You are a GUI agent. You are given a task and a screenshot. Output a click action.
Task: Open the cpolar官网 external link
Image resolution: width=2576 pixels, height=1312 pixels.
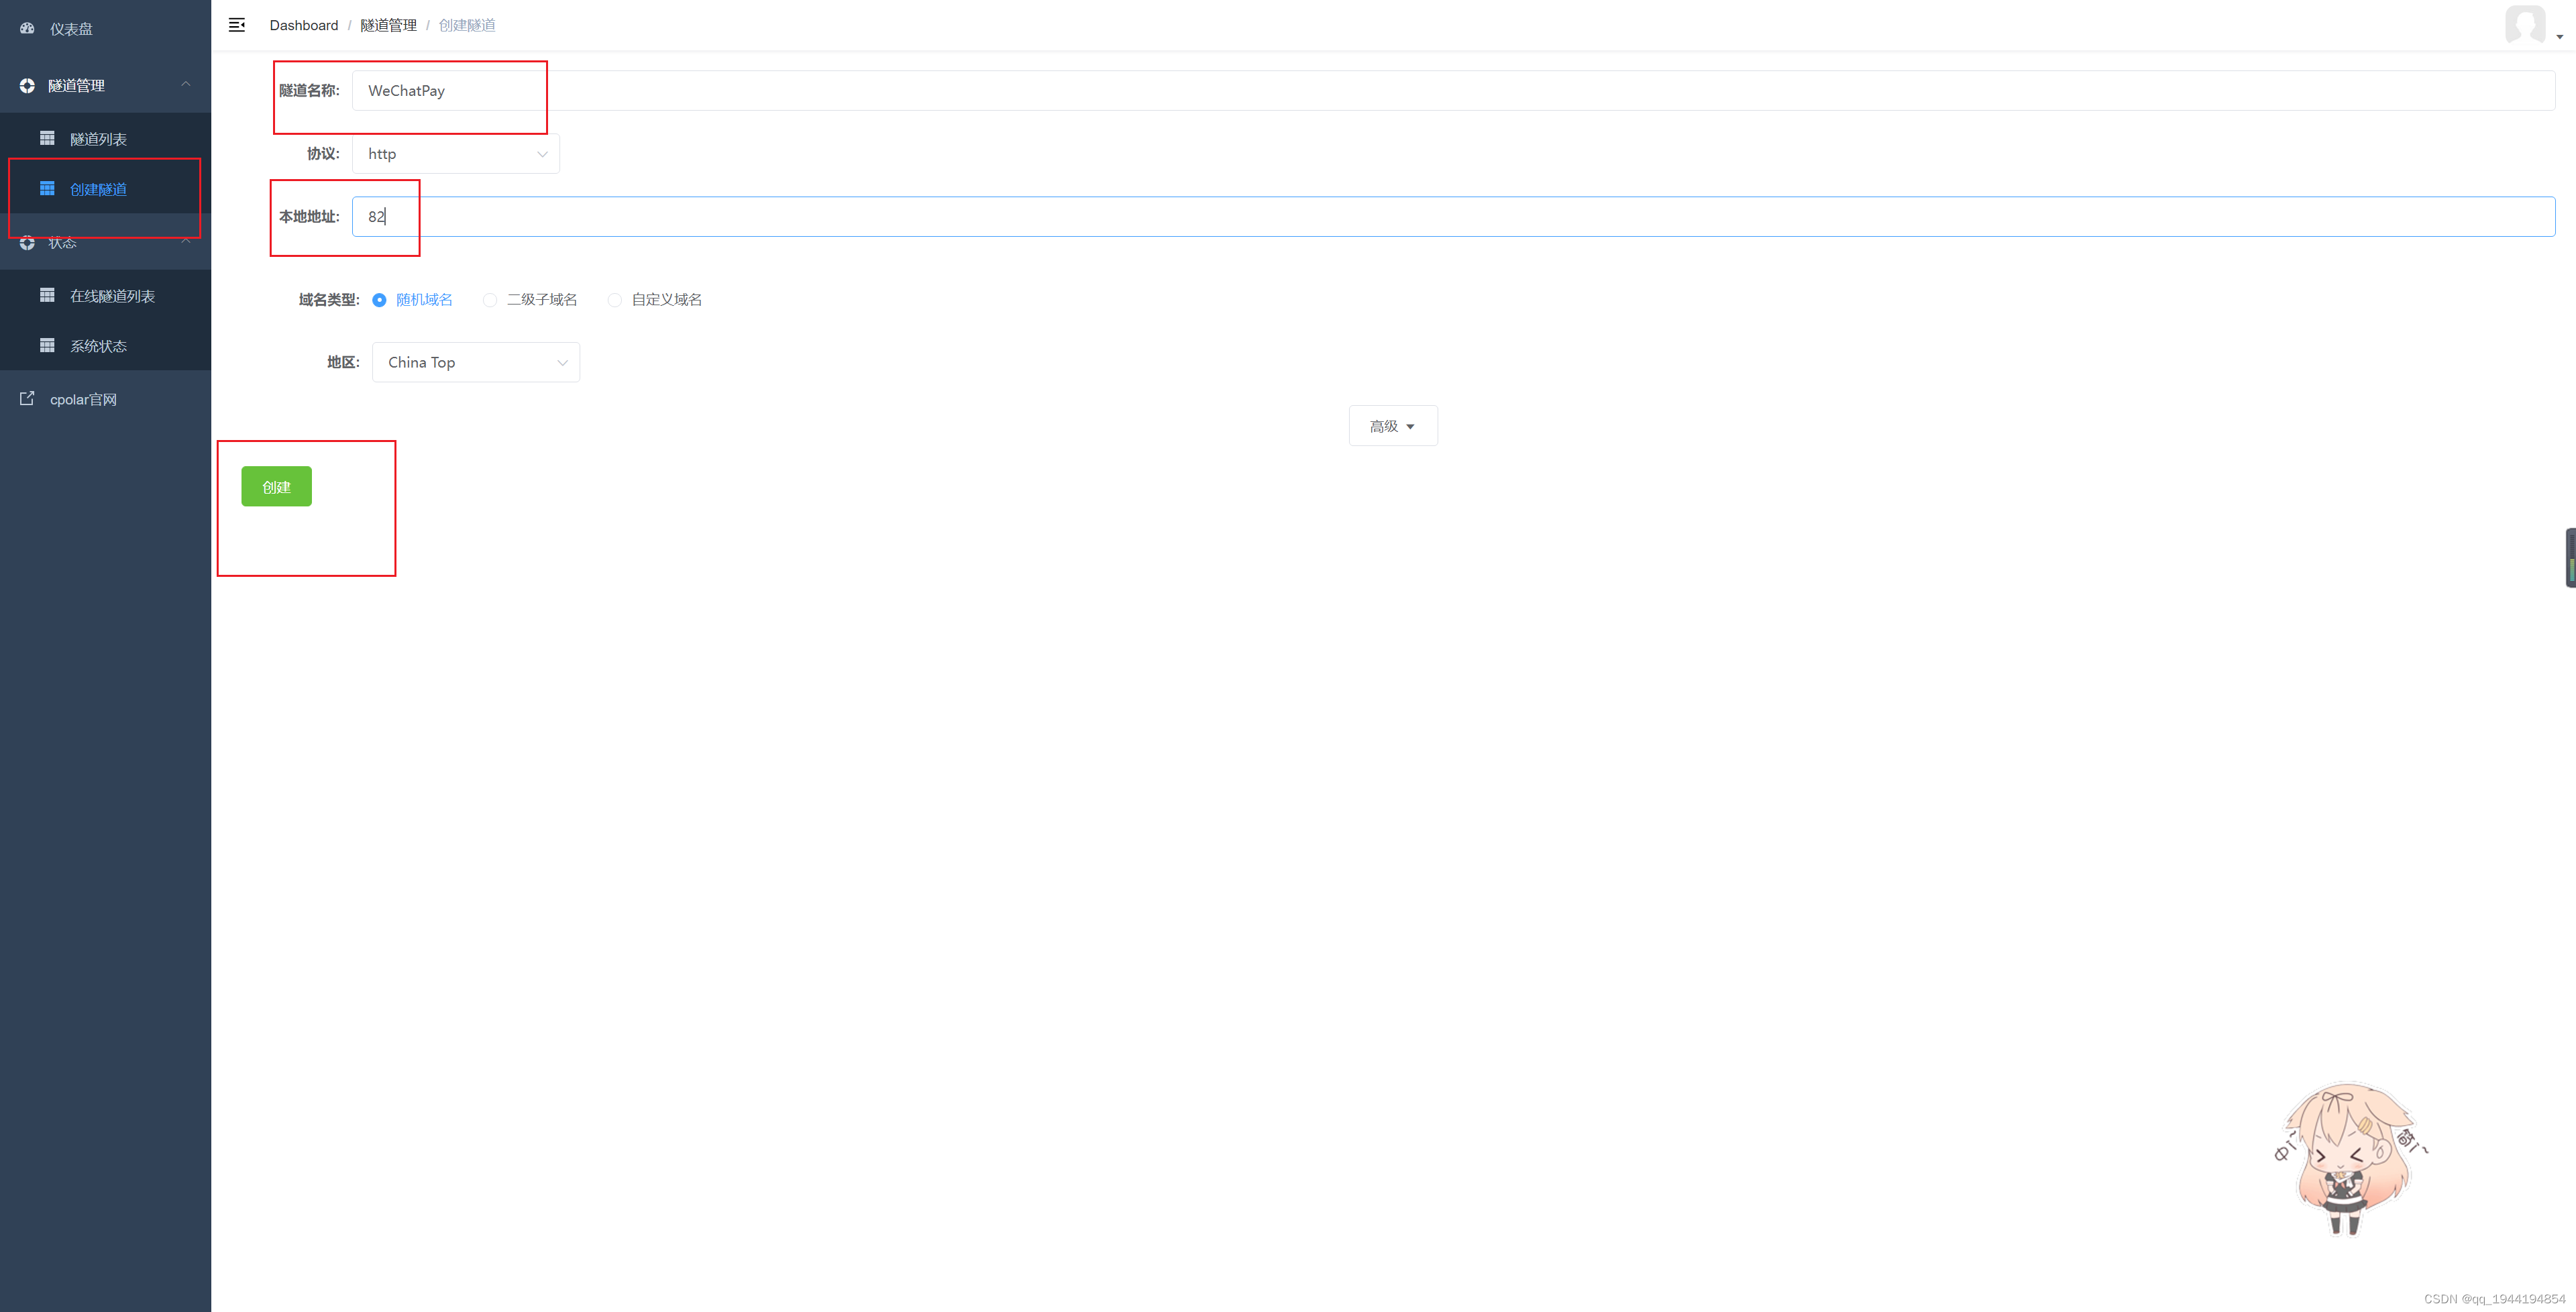80,399
